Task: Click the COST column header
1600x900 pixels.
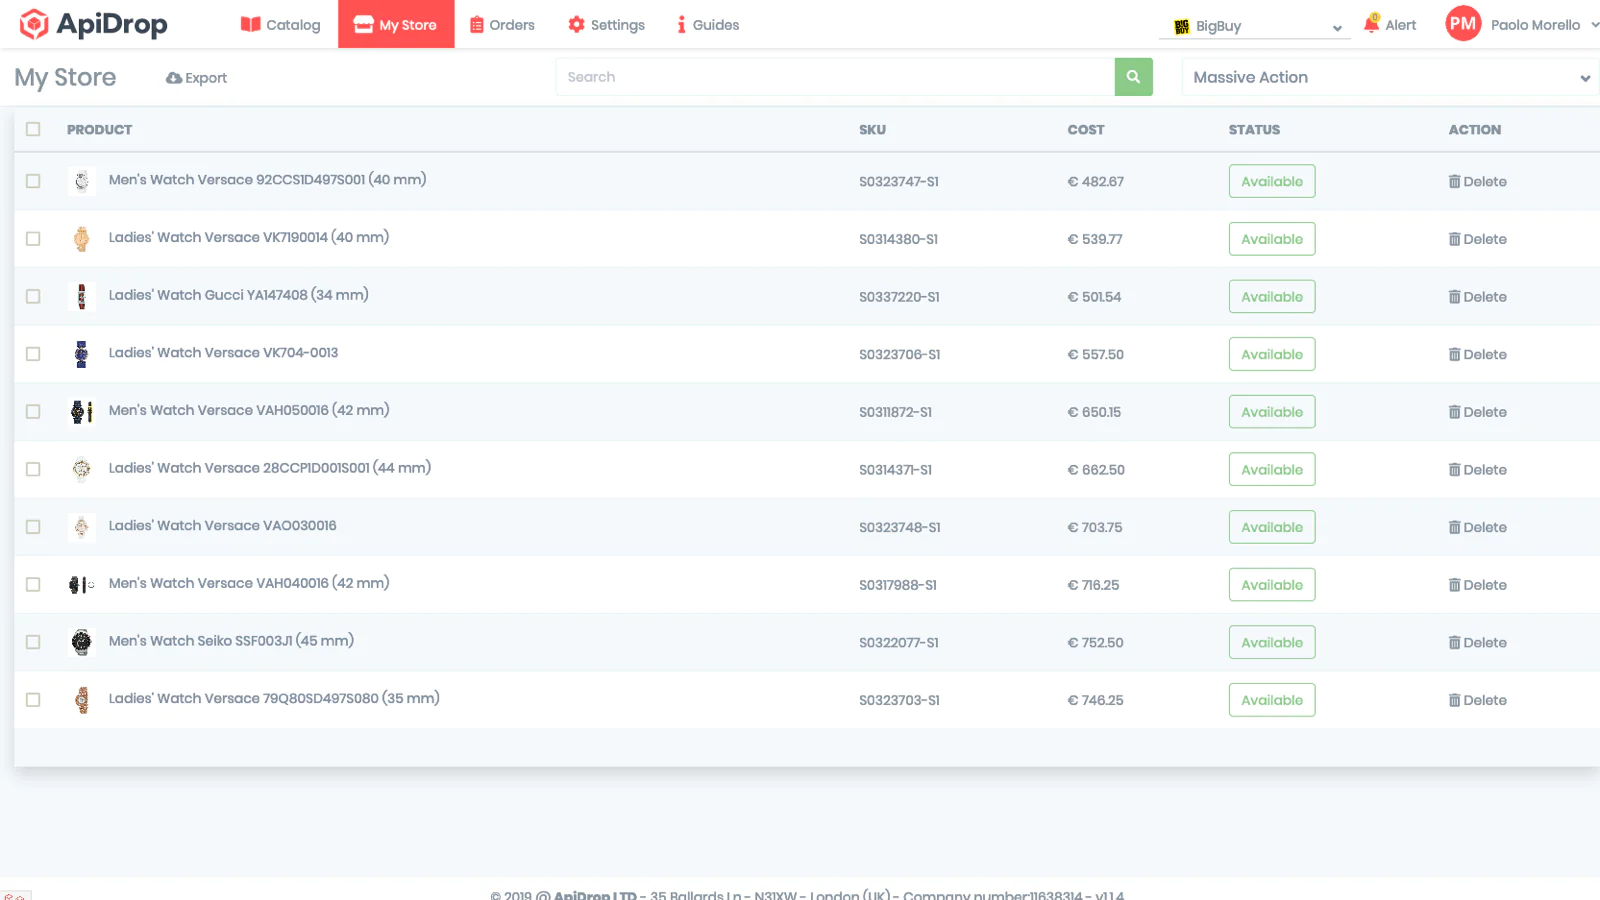Action: [1086, 130]
